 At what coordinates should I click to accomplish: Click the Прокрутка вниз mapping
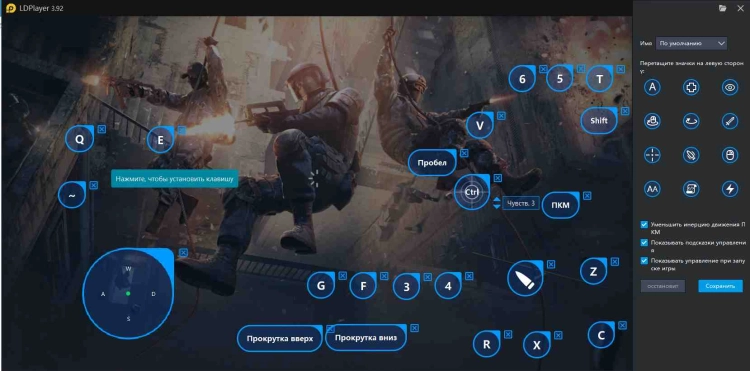point(366,337)
